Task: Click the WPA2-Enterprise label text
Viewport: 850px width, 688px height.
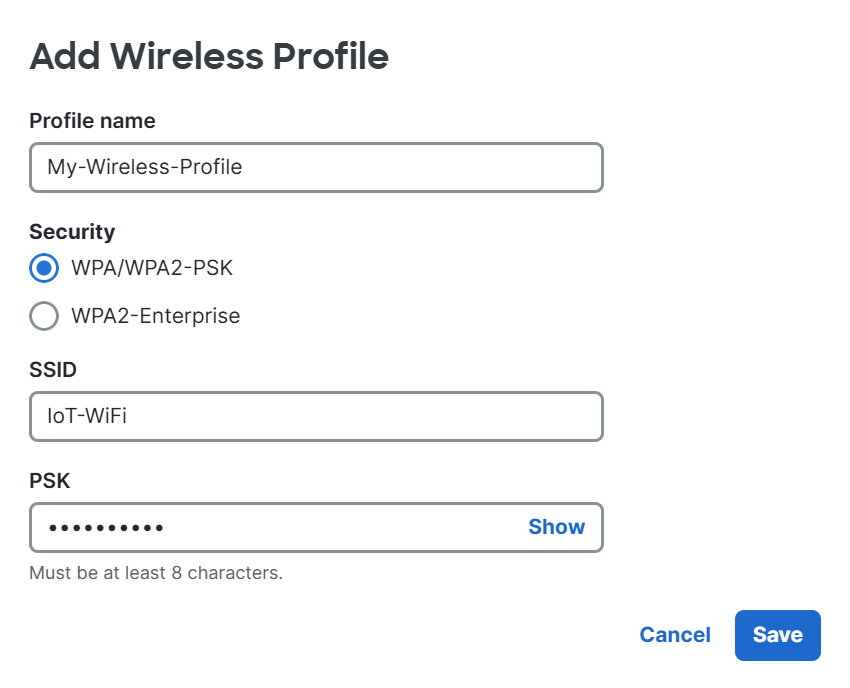Action: [156, 316]
